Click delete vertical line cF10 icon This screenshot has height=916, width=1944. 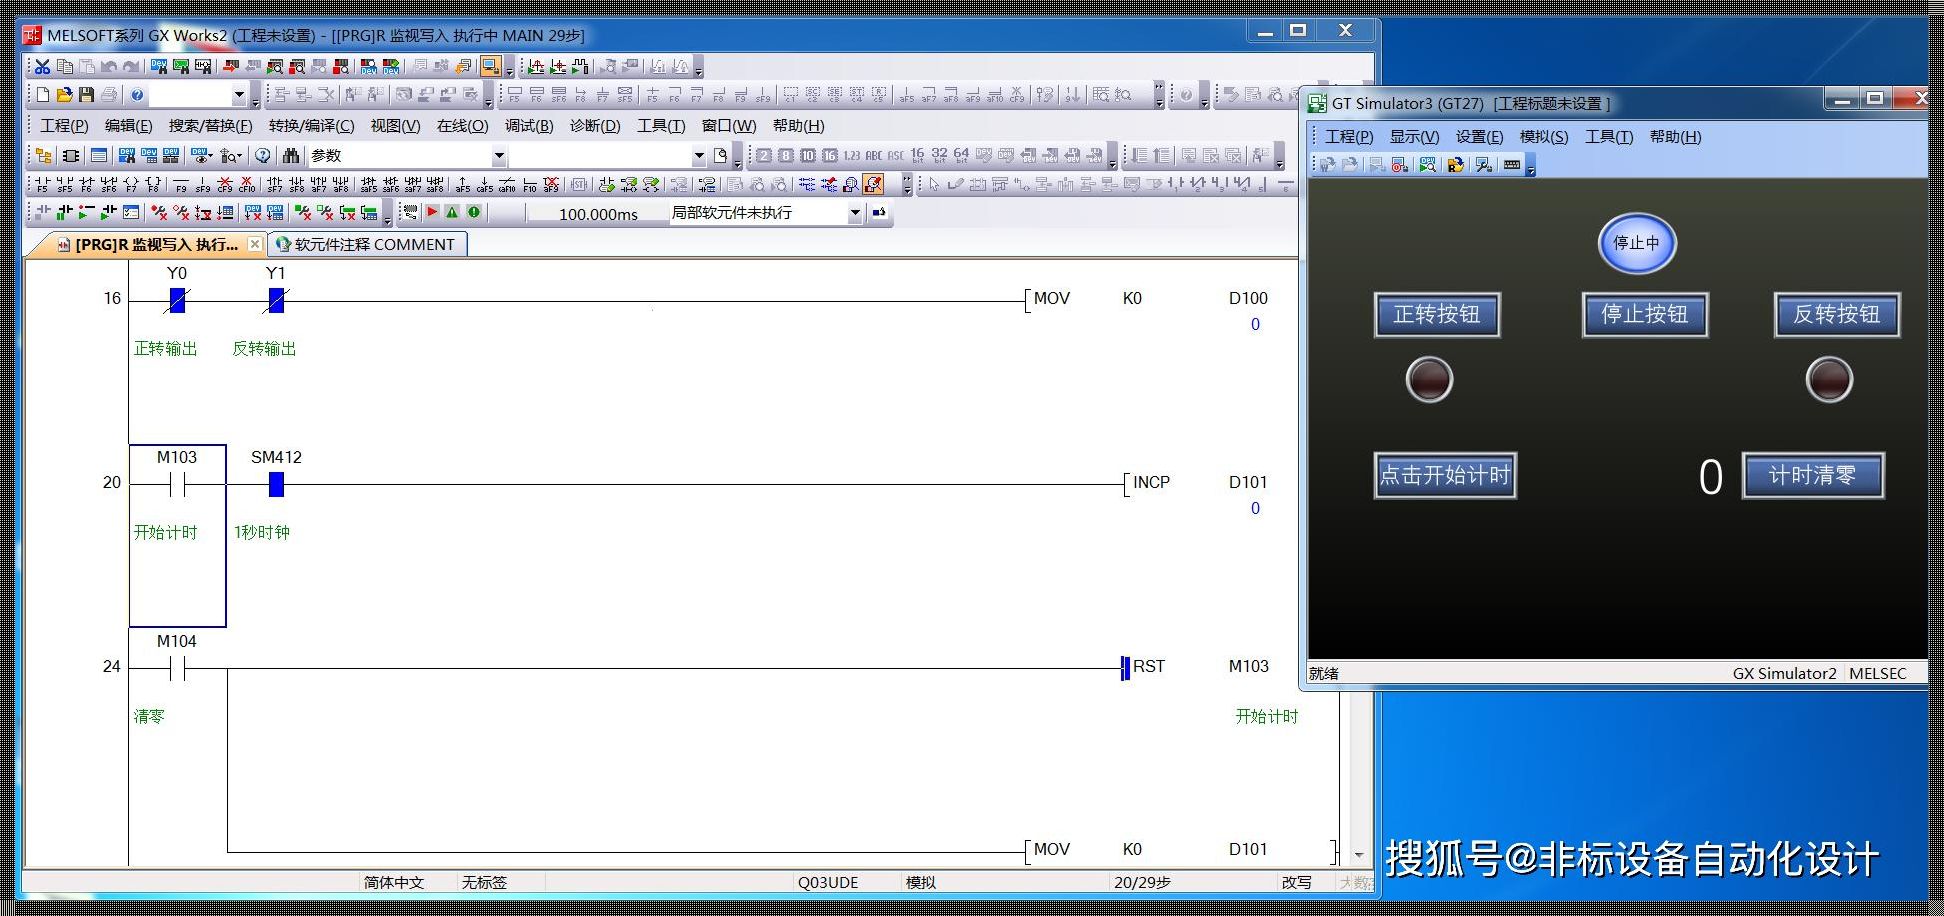tap(247, 184)
